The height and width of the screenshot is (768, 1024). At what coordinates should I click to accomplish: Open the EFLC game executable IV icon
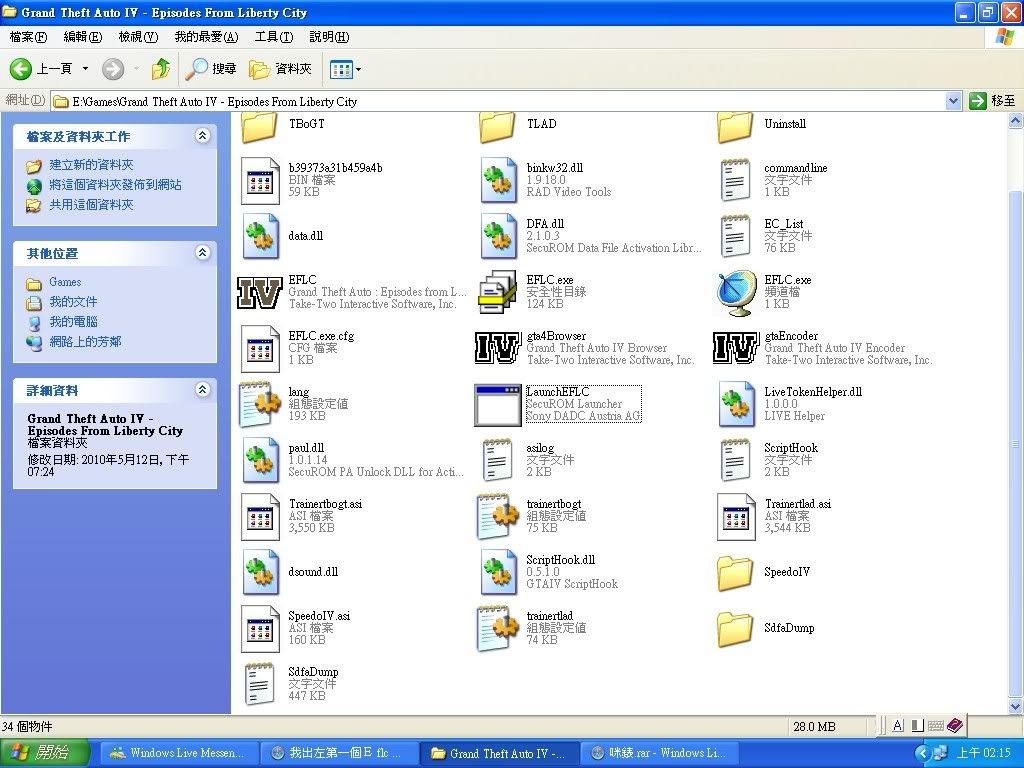tap(260, 292)
